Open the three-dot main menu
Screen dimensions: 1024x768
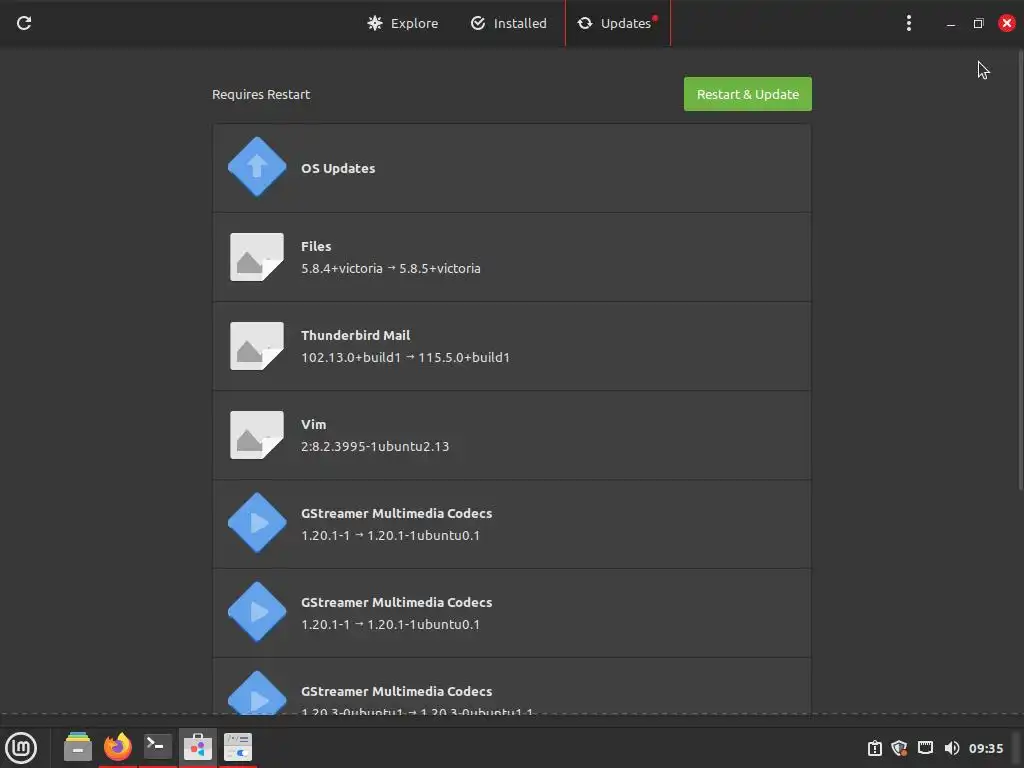coord(908,24)
